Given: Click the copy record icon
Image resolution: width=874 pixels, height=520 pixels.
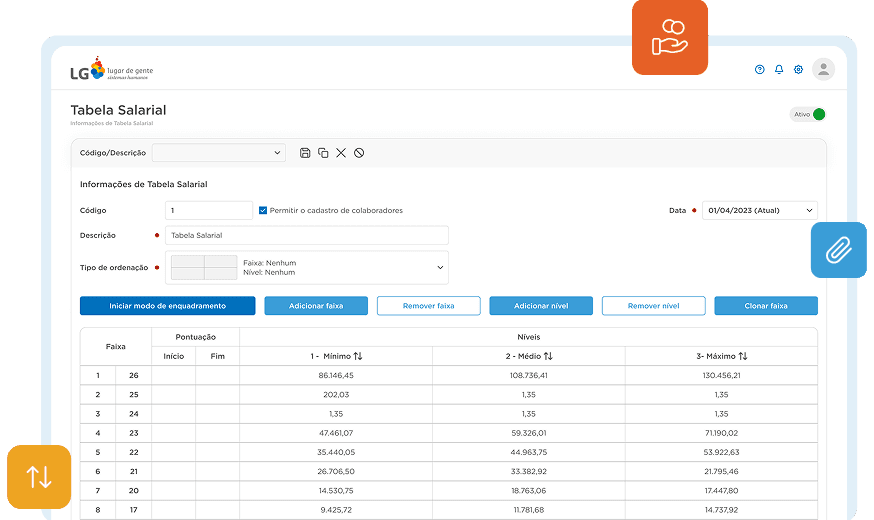Looking at the screenshot, I should pyautogui.click(x=323, y=153).
